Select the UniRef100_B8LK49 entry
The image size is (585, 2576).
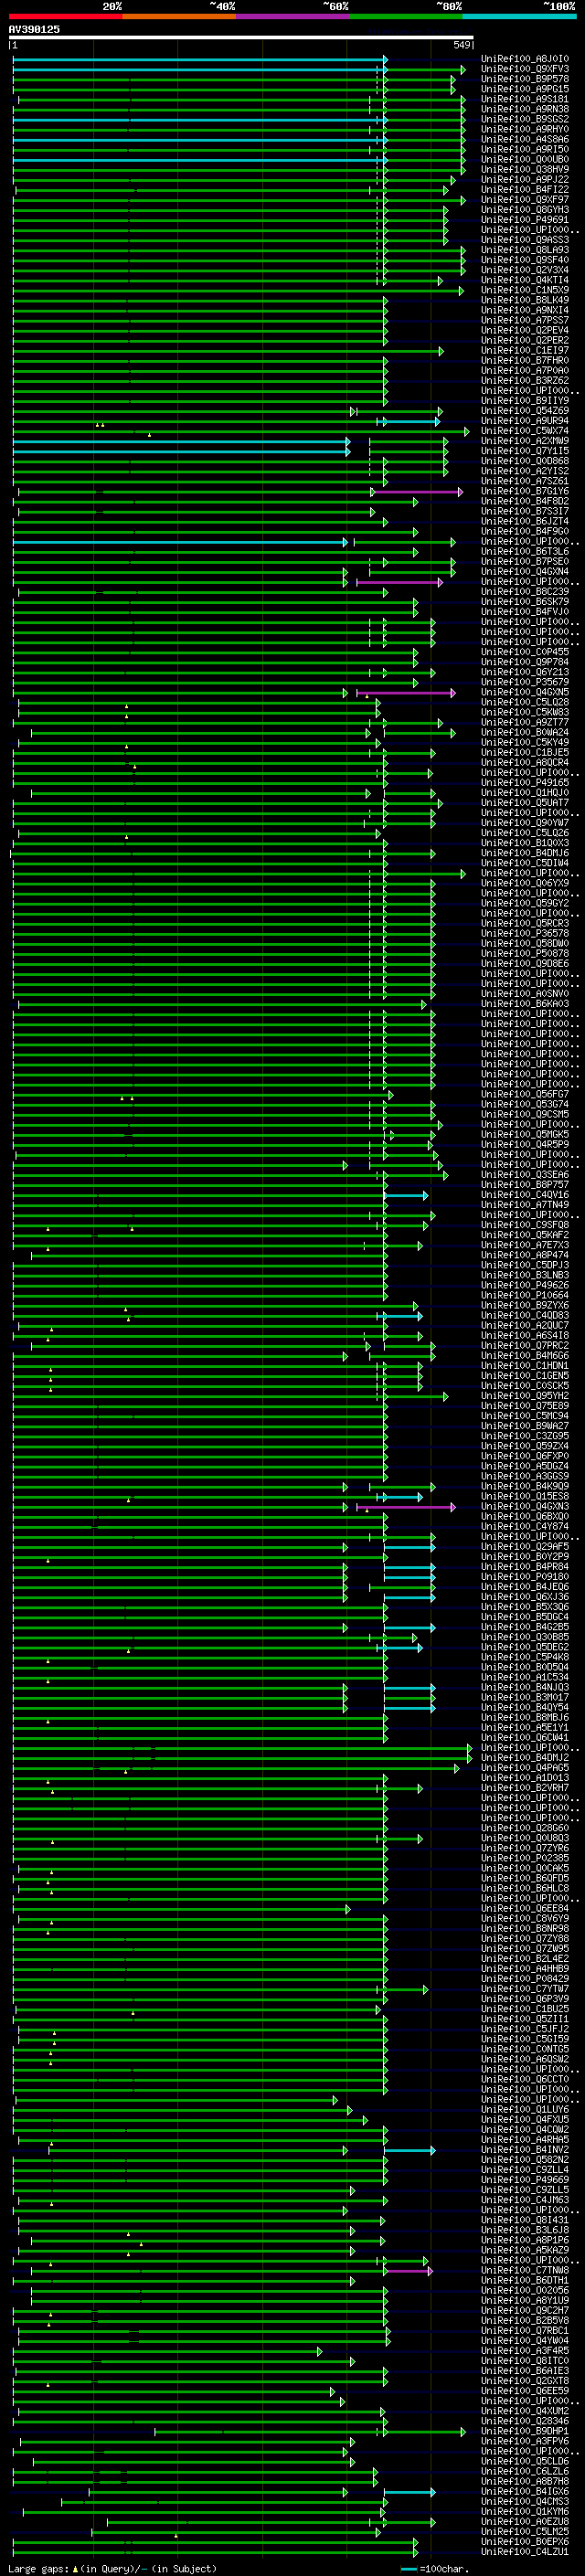click(525, 300)
